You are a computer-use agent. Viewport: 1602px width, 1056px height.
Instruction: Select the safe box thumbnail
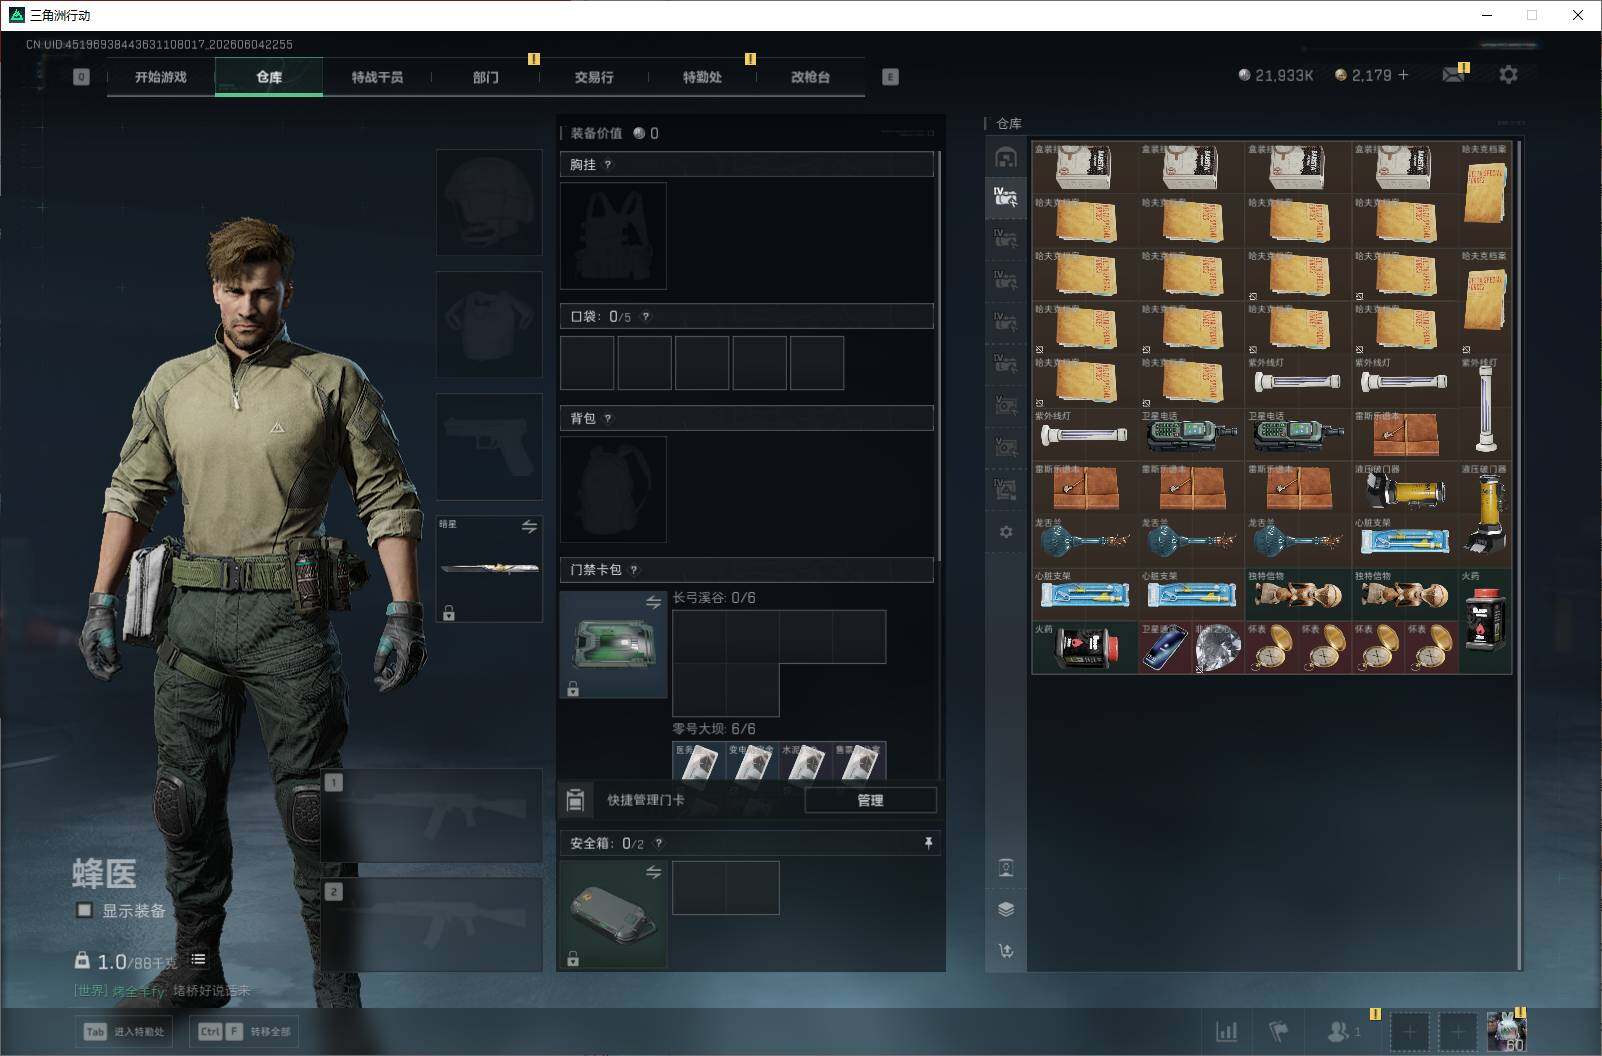(613, 915)
